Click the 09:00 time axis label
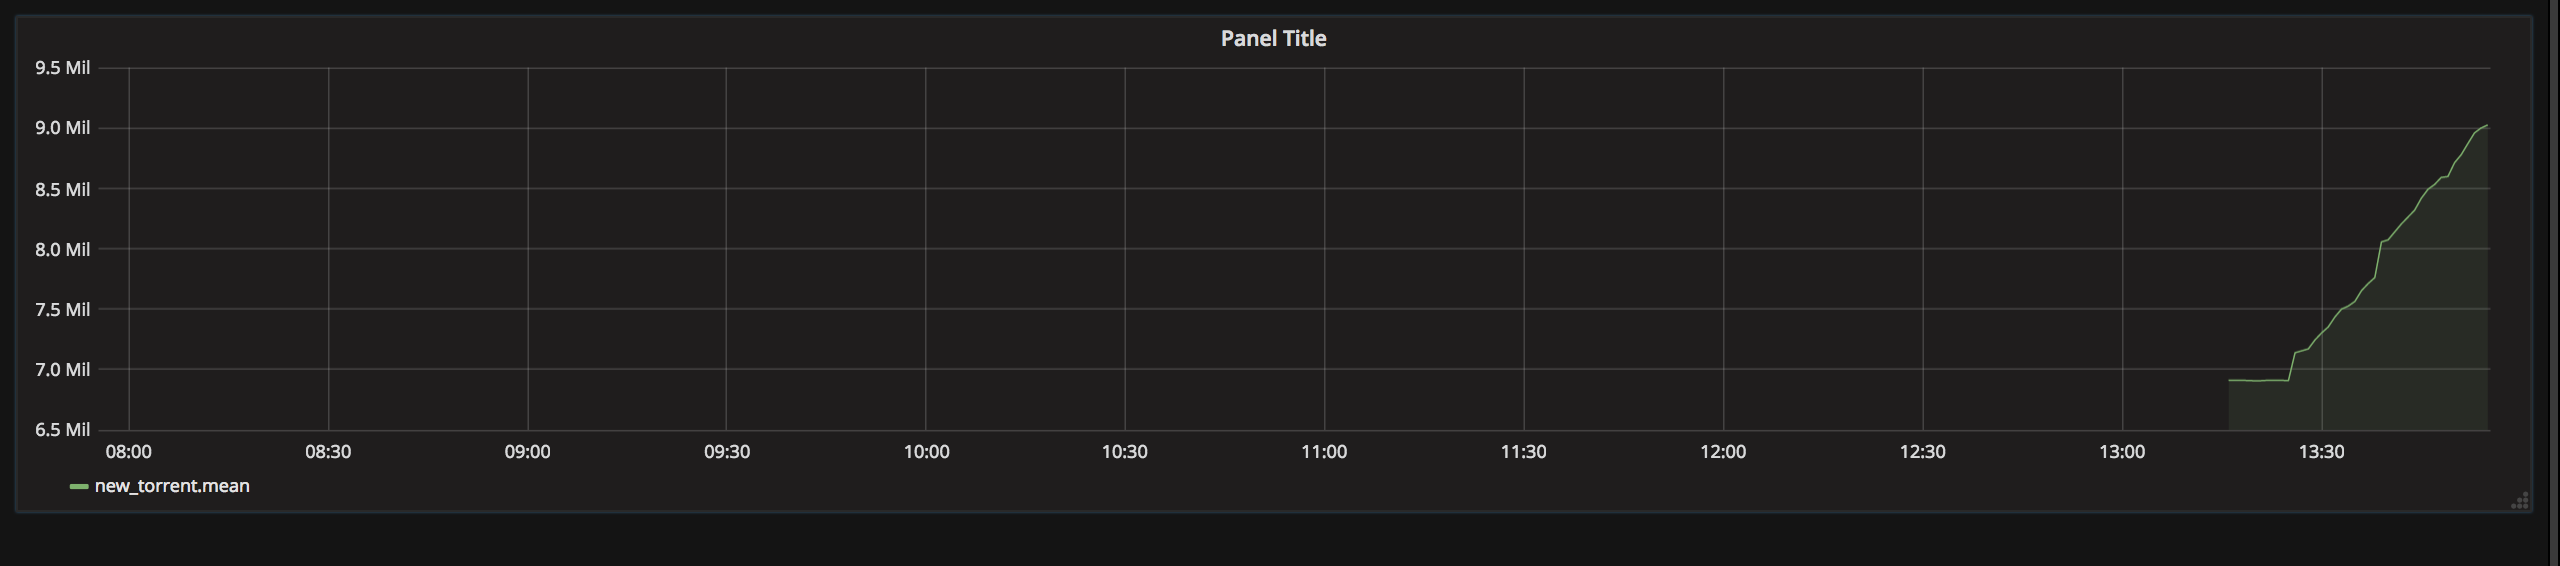2560x566 pixels. pos(527,452)
